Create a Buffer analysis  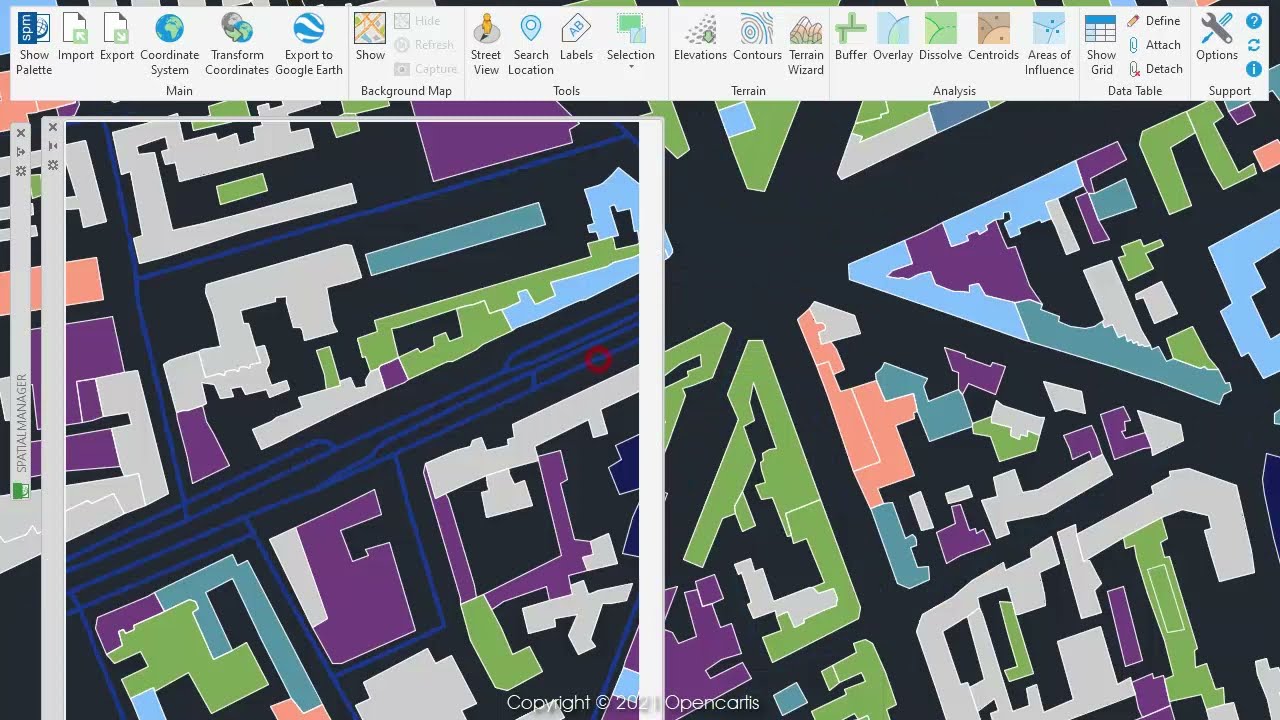[x=851, y=38]
